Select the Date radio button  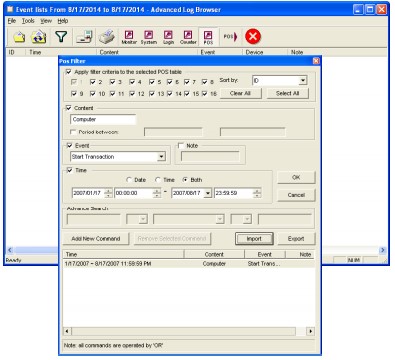(129, 180)
